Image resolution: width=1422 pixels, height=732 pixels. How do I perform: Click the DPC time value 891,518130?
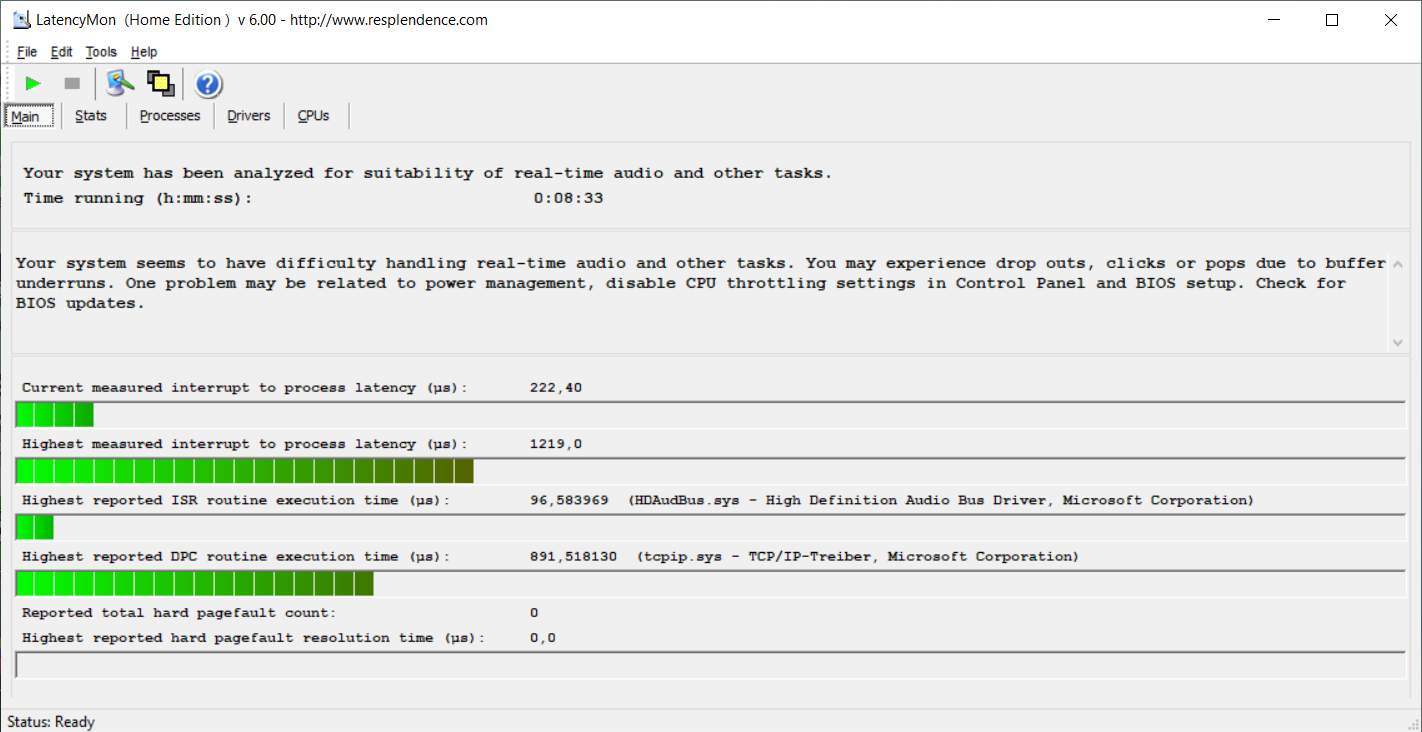point(573,556)
